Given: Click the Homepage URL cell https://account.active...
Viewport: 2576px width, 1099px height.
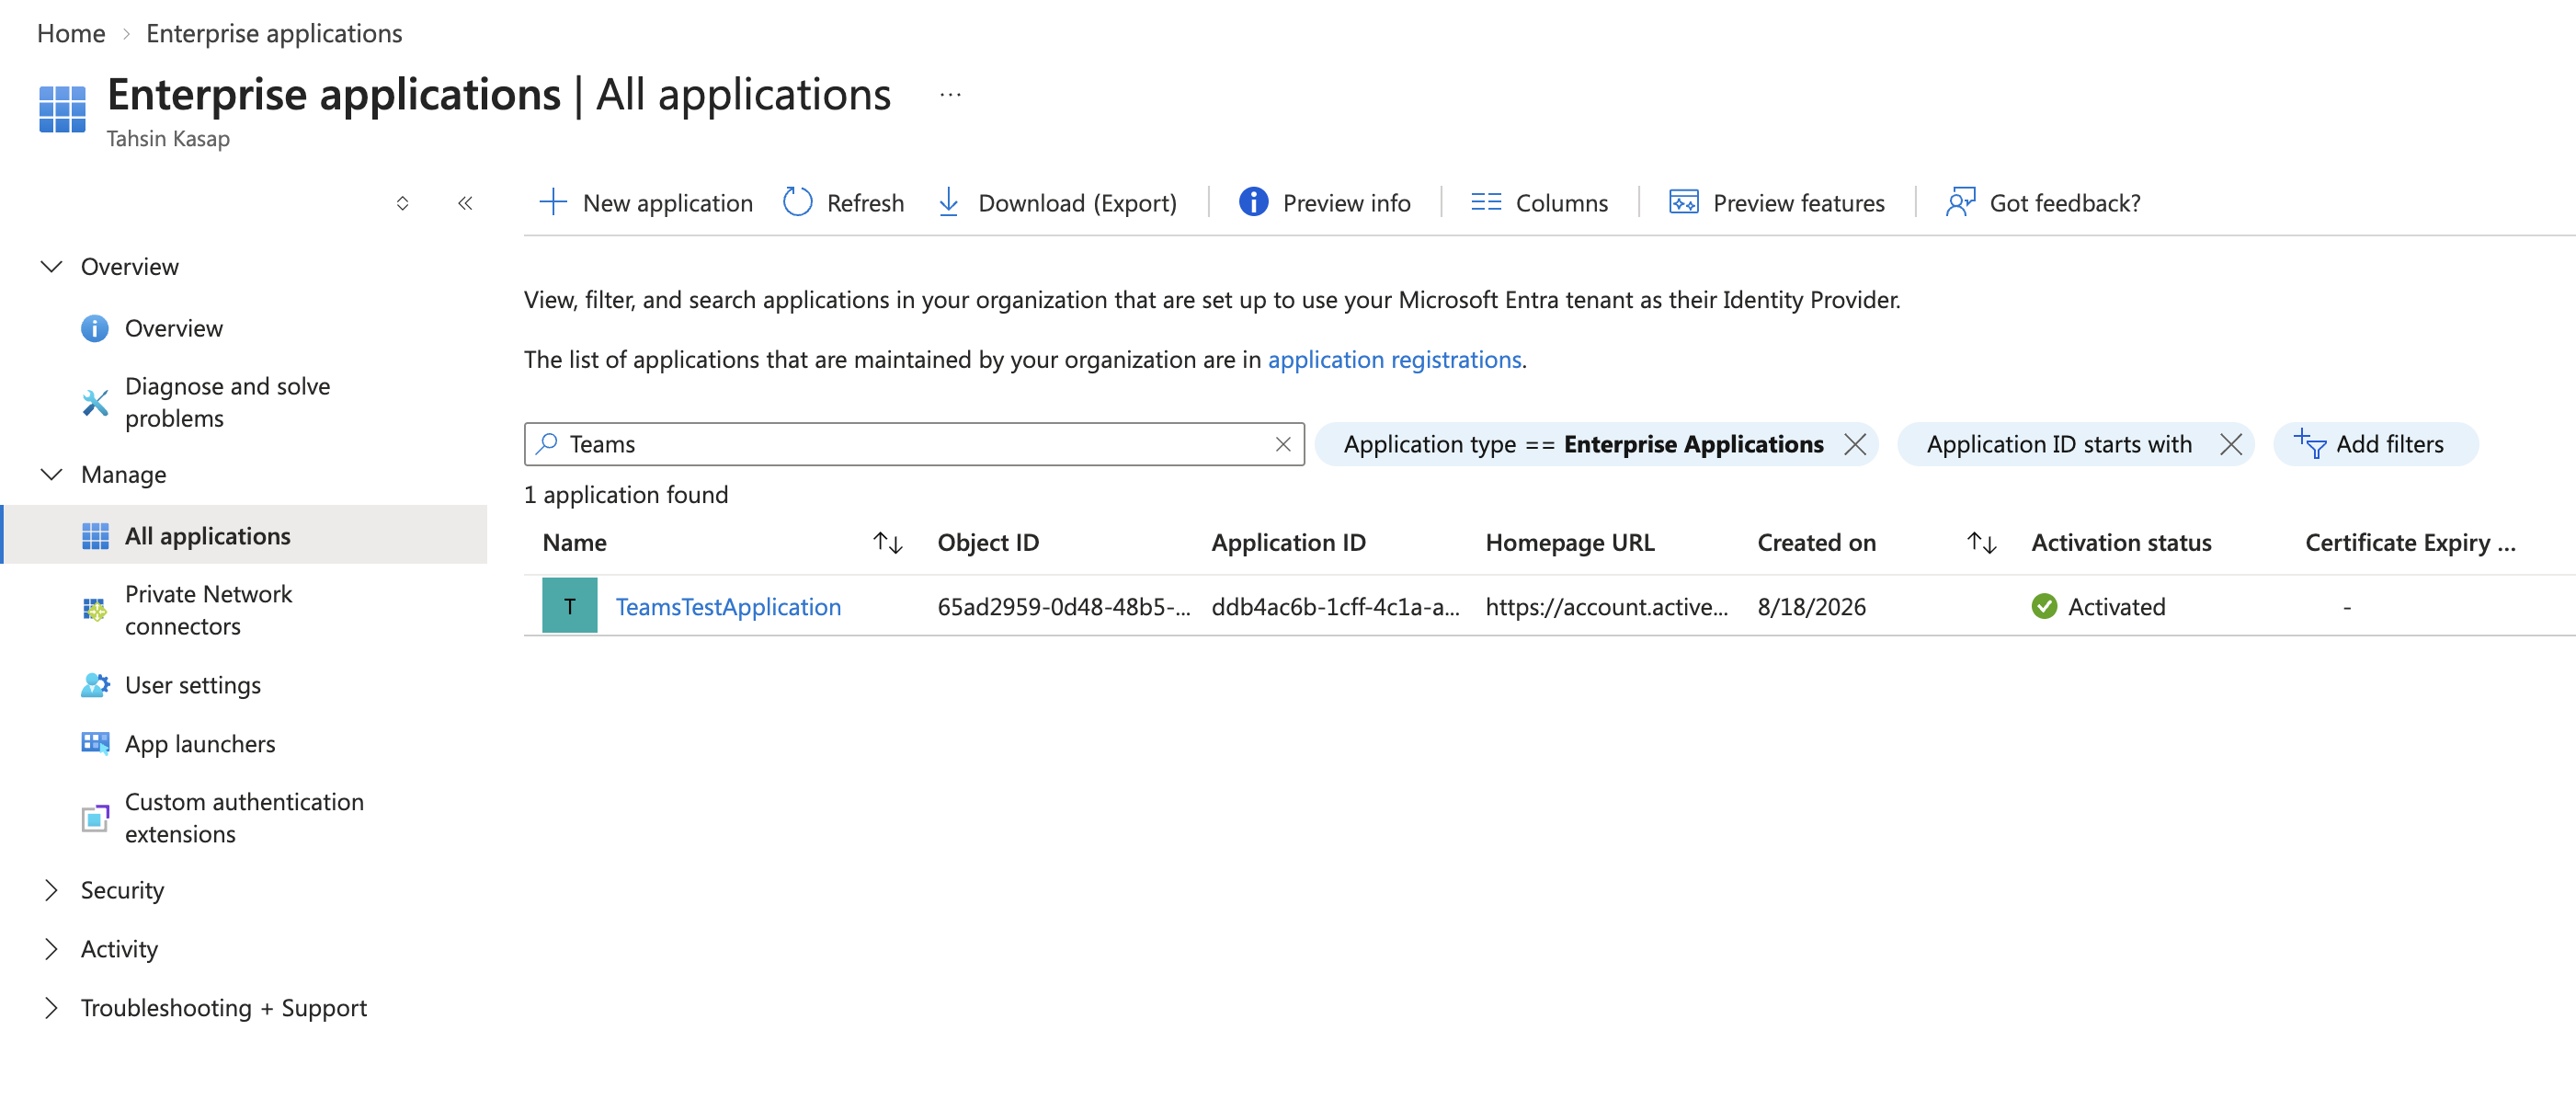Looking at the screenshot, I should click(x=1606, y=606).
